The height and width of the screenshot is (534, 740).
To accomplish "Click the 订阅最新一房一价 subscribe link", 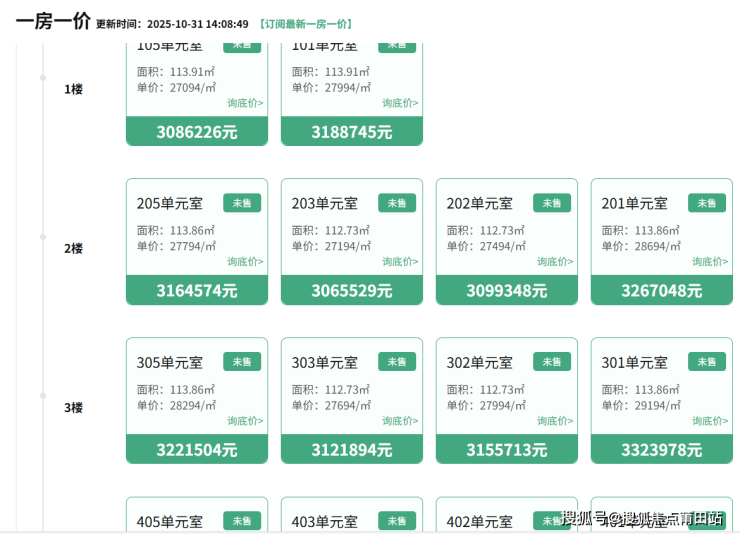I will point(305,24).
